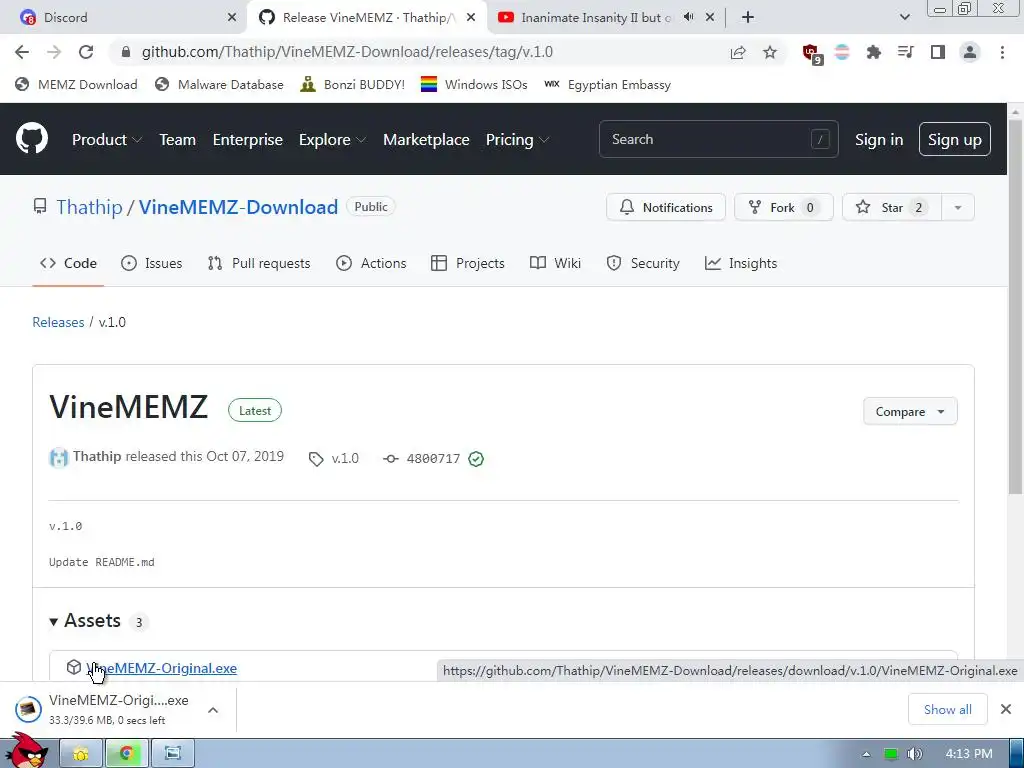This screenshot has width=1024, height=768.
Task: Star the repository with Star button
Action: [x=891, y=207]
